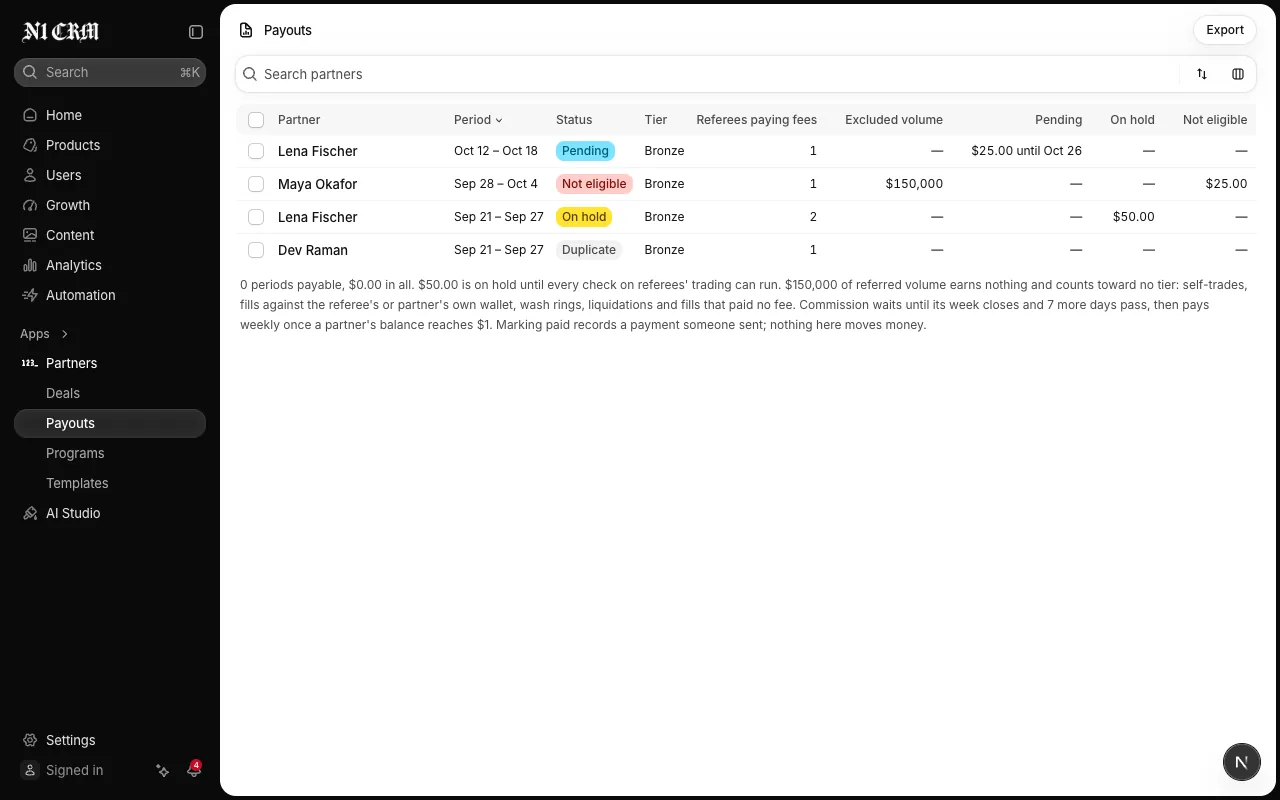
Task: Collapse the sidebar panel icon
Action: point(196,32)
